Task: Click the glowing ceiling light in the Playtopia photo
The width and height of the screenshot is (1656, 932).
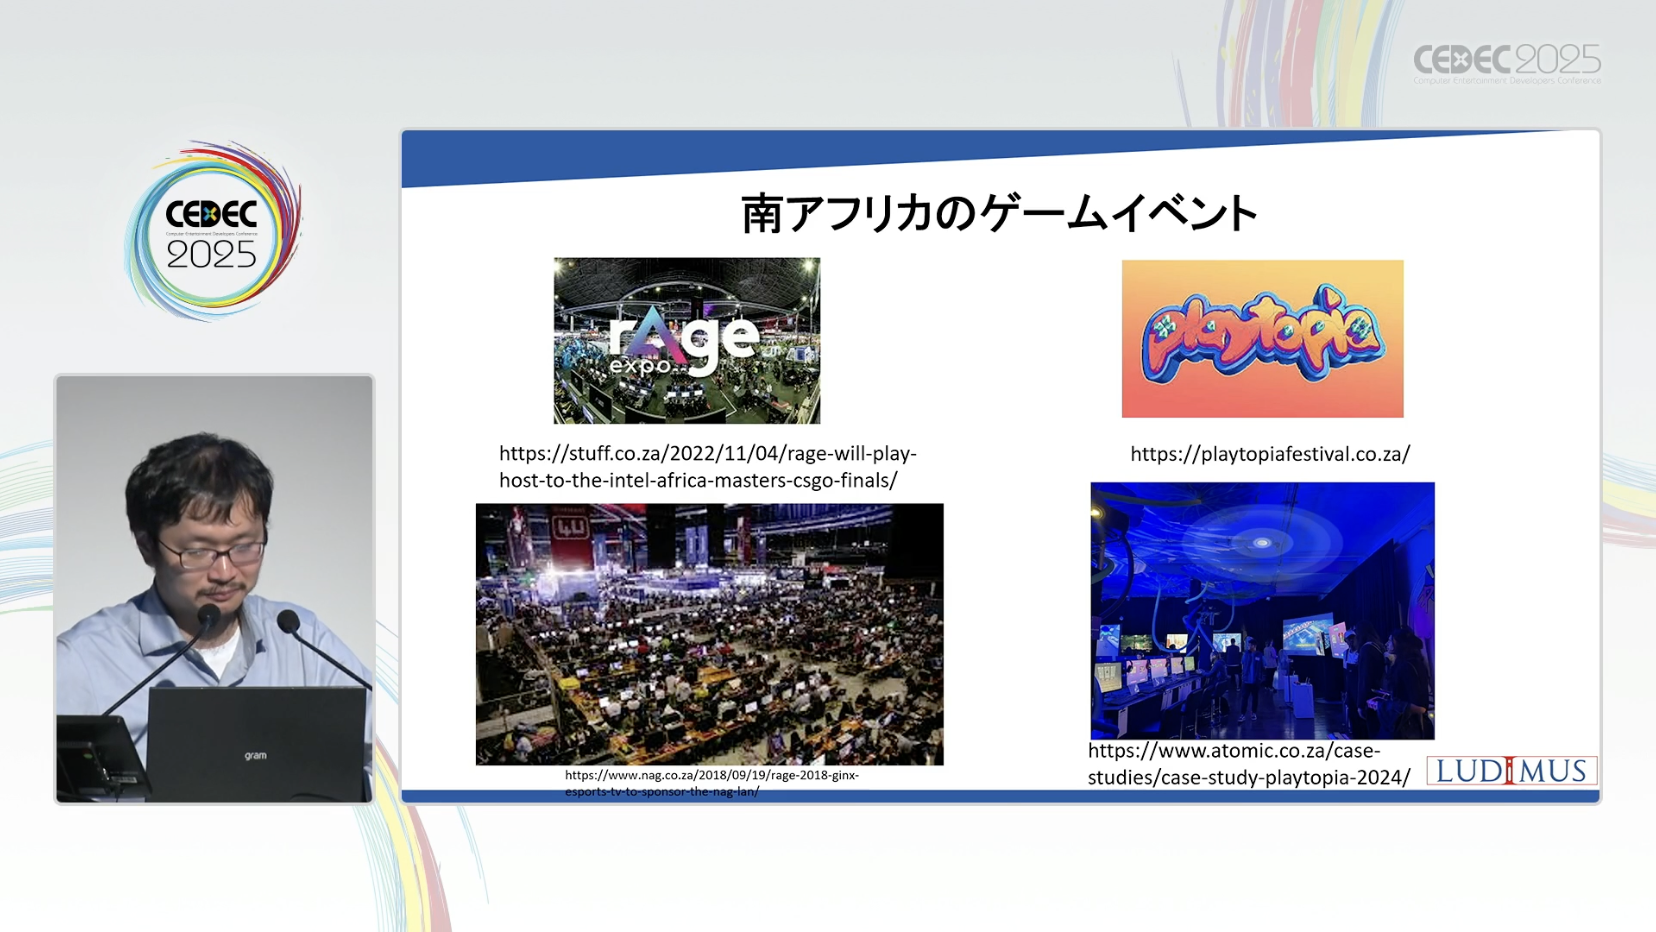Action: point(1262,543)
